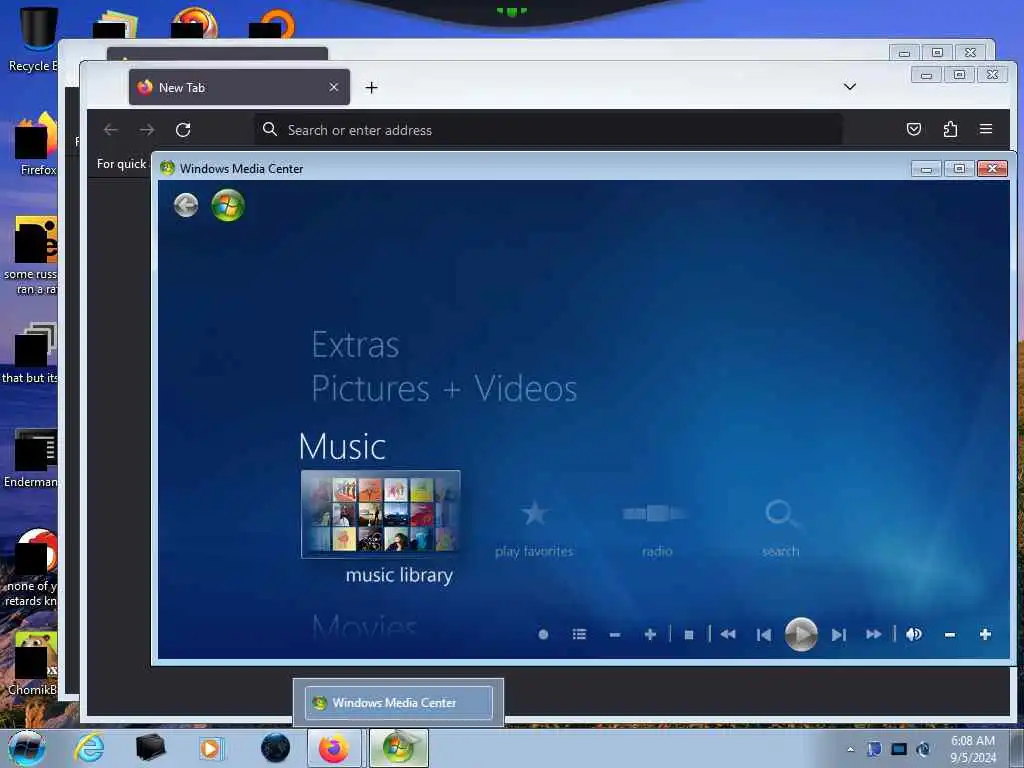
Task: Click Media Center taskbar button
Action: click(x=399, y=748)
